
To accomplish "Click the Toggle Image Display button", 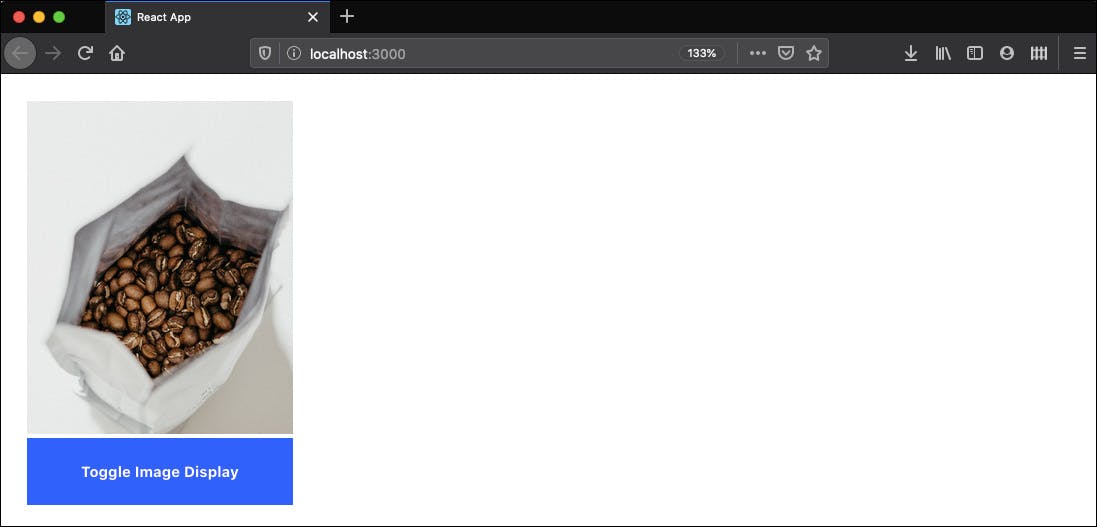I will 160,471.
